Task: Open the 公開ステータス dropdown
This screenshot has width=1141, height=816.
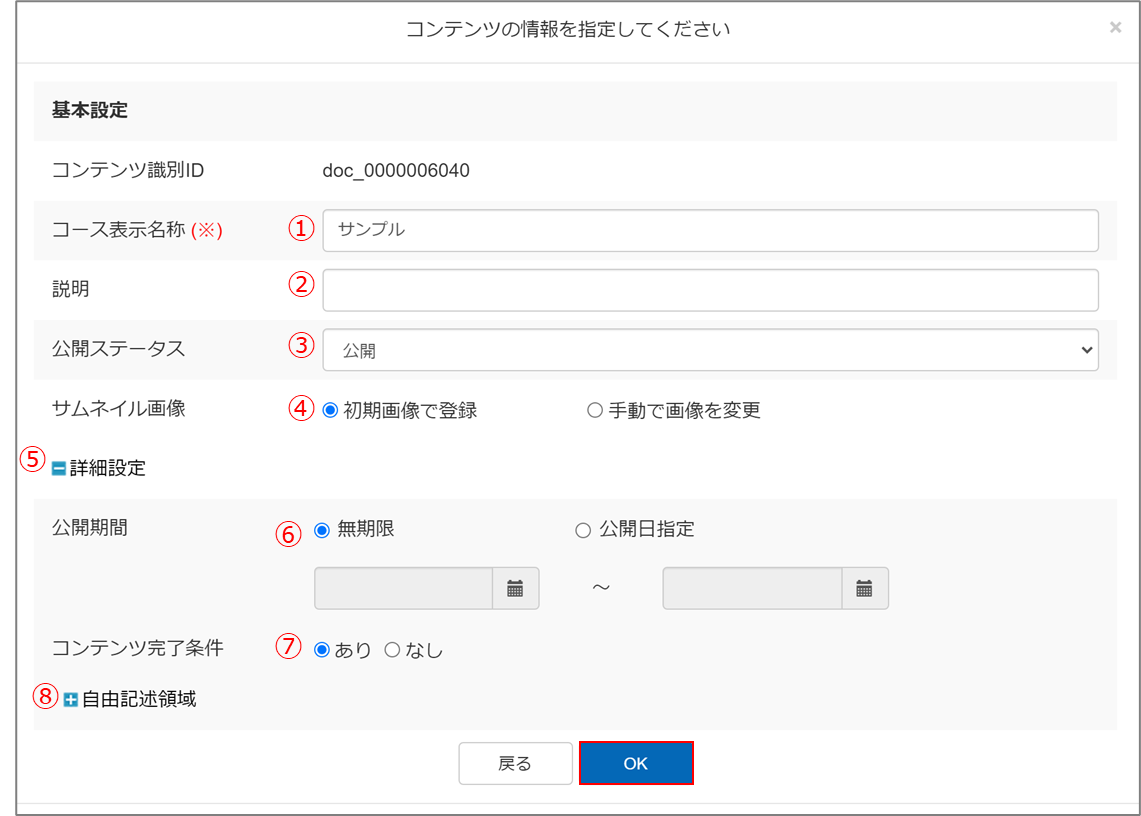Action: point(710,350)
